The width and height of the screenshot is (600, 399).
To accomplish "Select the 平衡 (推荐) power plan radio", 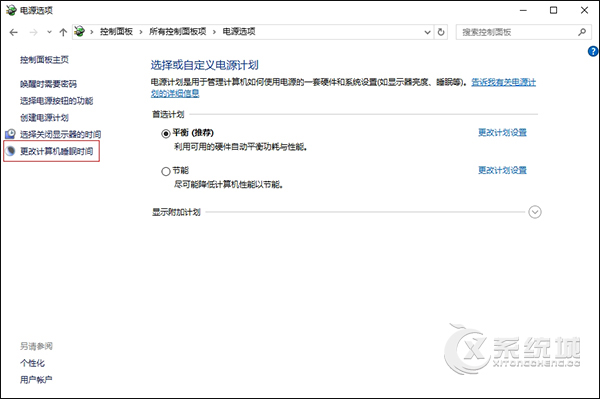I will pyautogui.click(x=166, y=134).
